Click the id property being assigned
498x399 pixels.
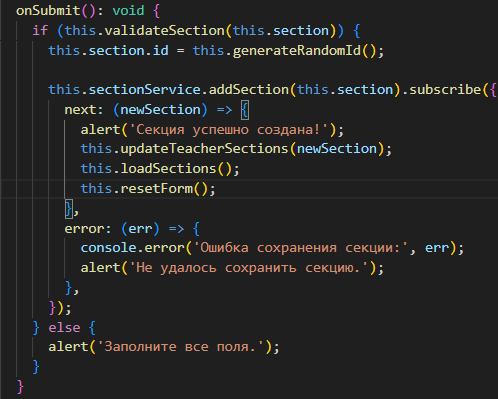pos(161,51)
